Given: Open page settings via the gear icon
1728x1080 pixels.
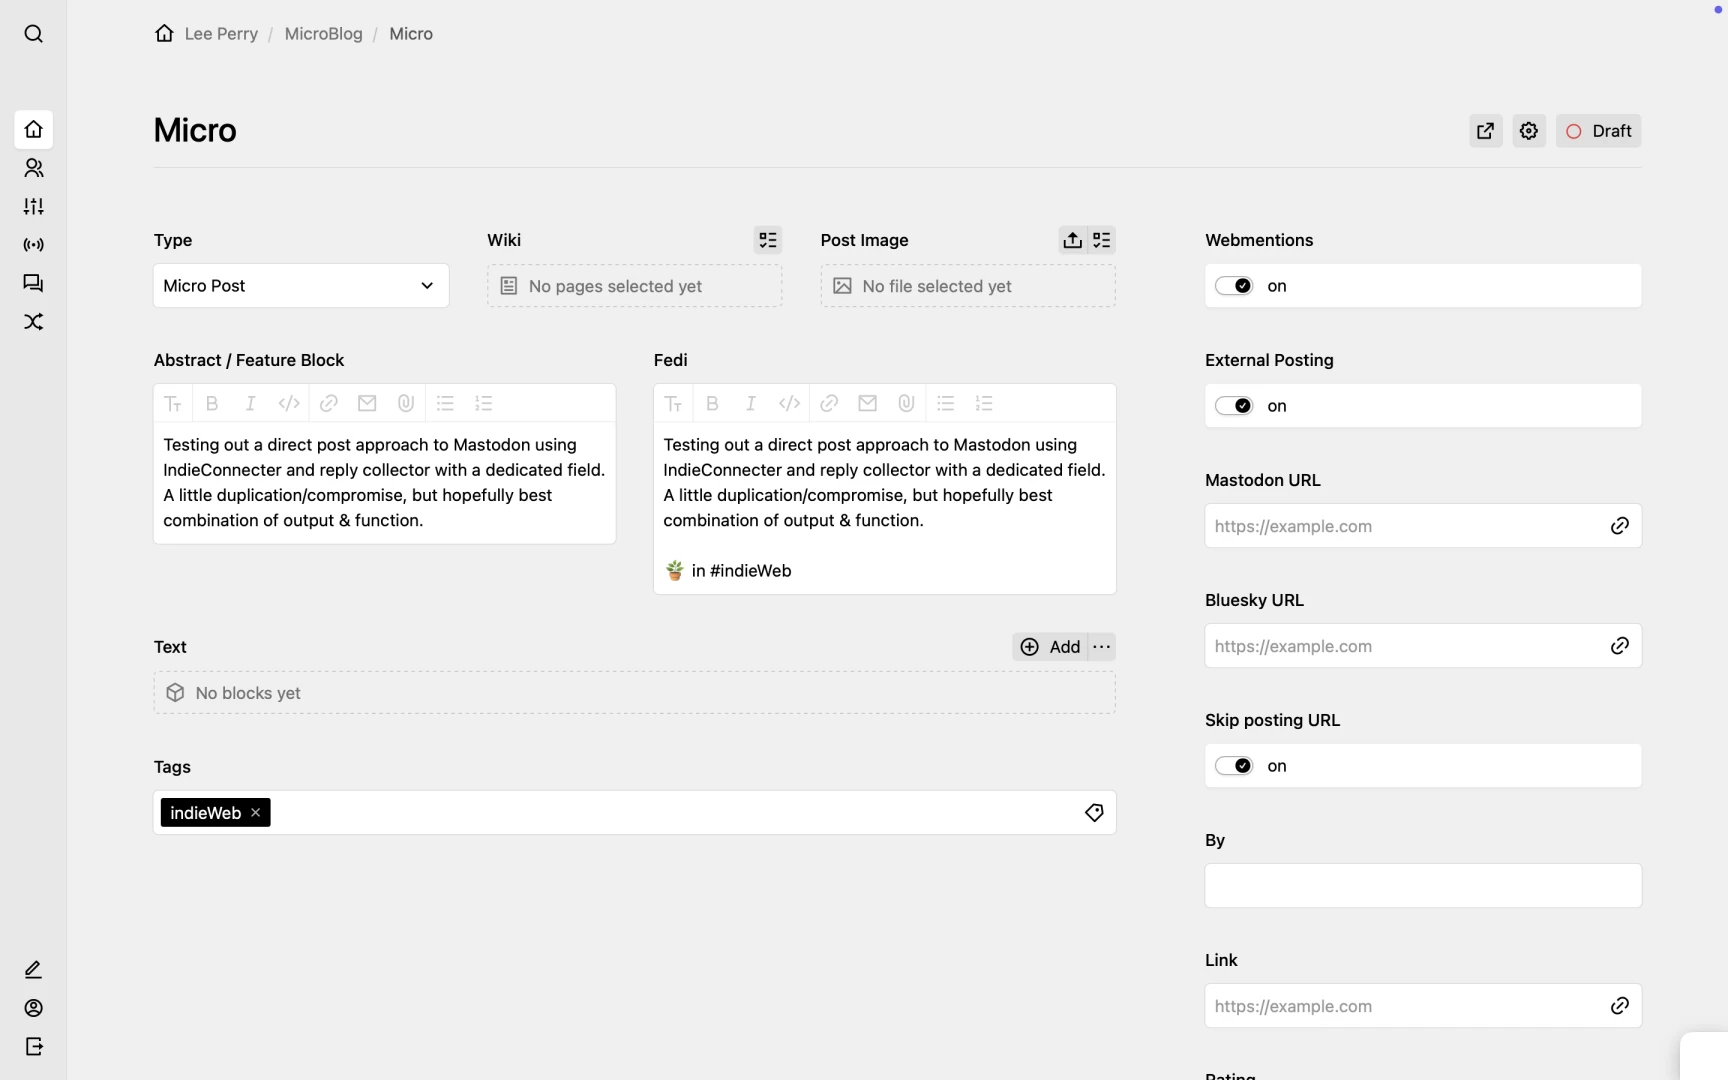Looking at the screenshot, I should (x=1528, y=130).
